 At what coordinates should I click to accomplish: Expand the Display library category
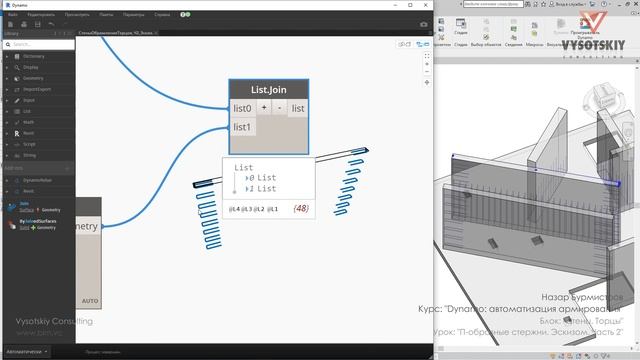click(x=7, y=67)
